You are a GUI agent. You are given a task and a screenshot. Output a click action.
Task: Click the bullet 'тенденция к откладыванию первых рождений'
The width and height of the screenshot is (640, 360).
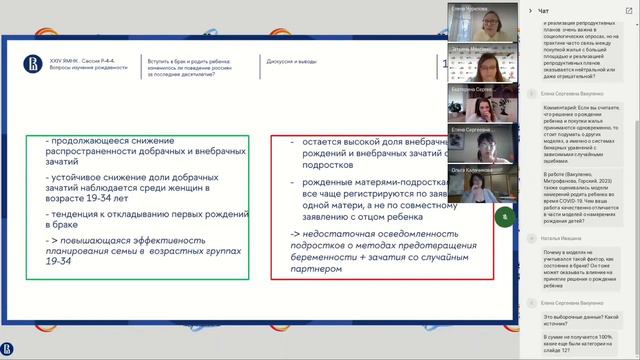[147, 219]
